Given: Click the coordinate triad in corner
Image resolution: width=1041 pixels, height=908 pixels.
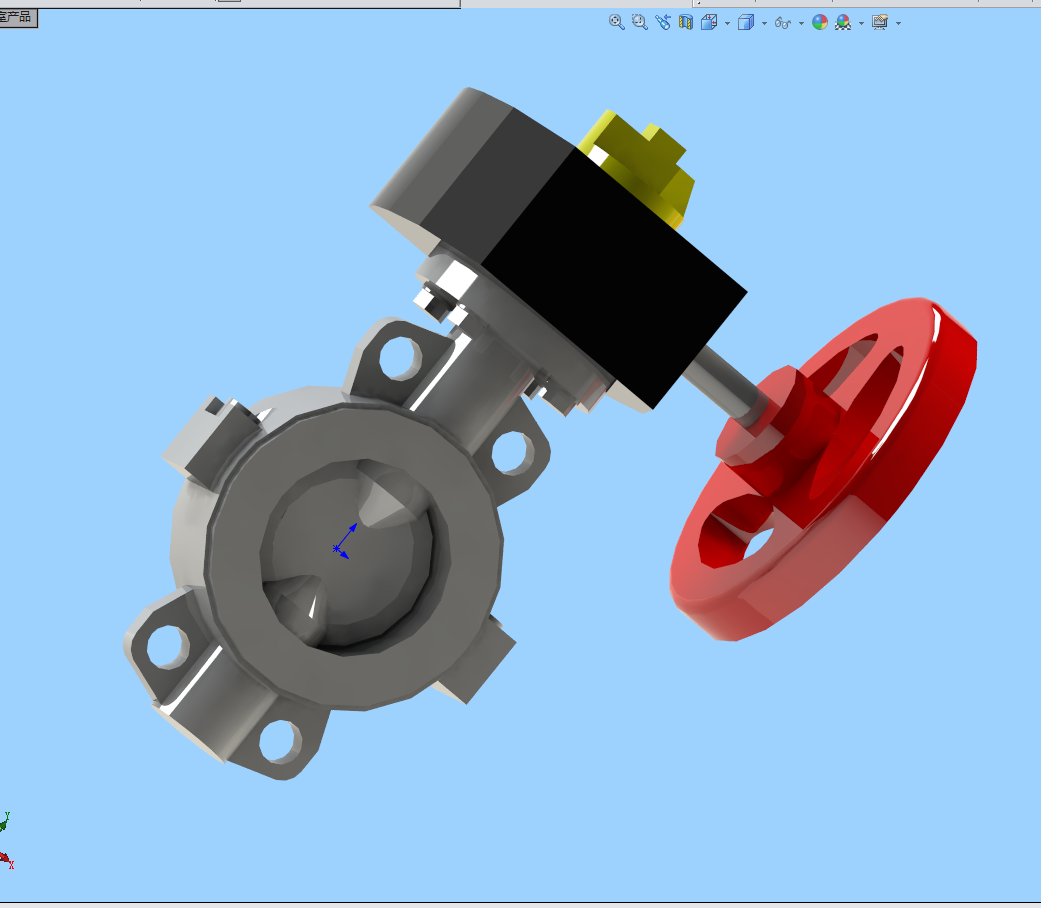Looking at the screenshot, I should pos(6,840).
